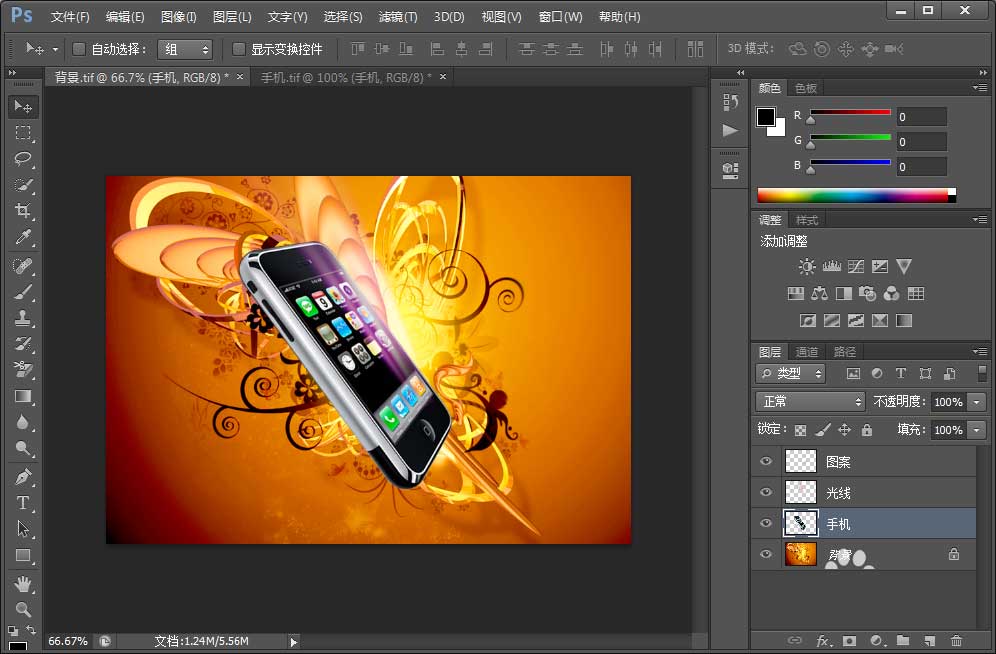Select the Quick Selection tool

[x=24, y=185]
